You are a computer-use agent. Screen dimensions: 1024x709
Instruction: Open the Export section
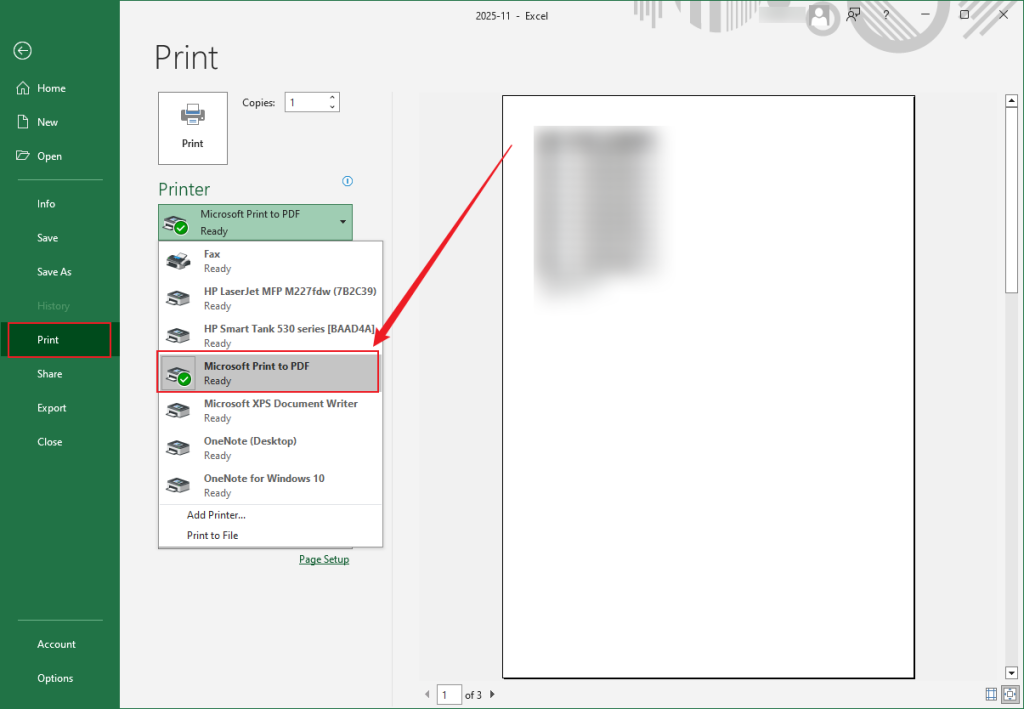point(51,407)
